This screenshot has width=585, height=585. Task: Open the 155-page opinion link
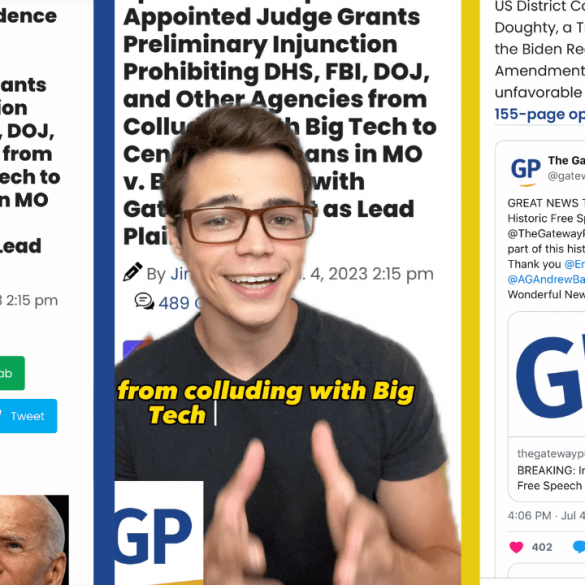coord(539,115)
